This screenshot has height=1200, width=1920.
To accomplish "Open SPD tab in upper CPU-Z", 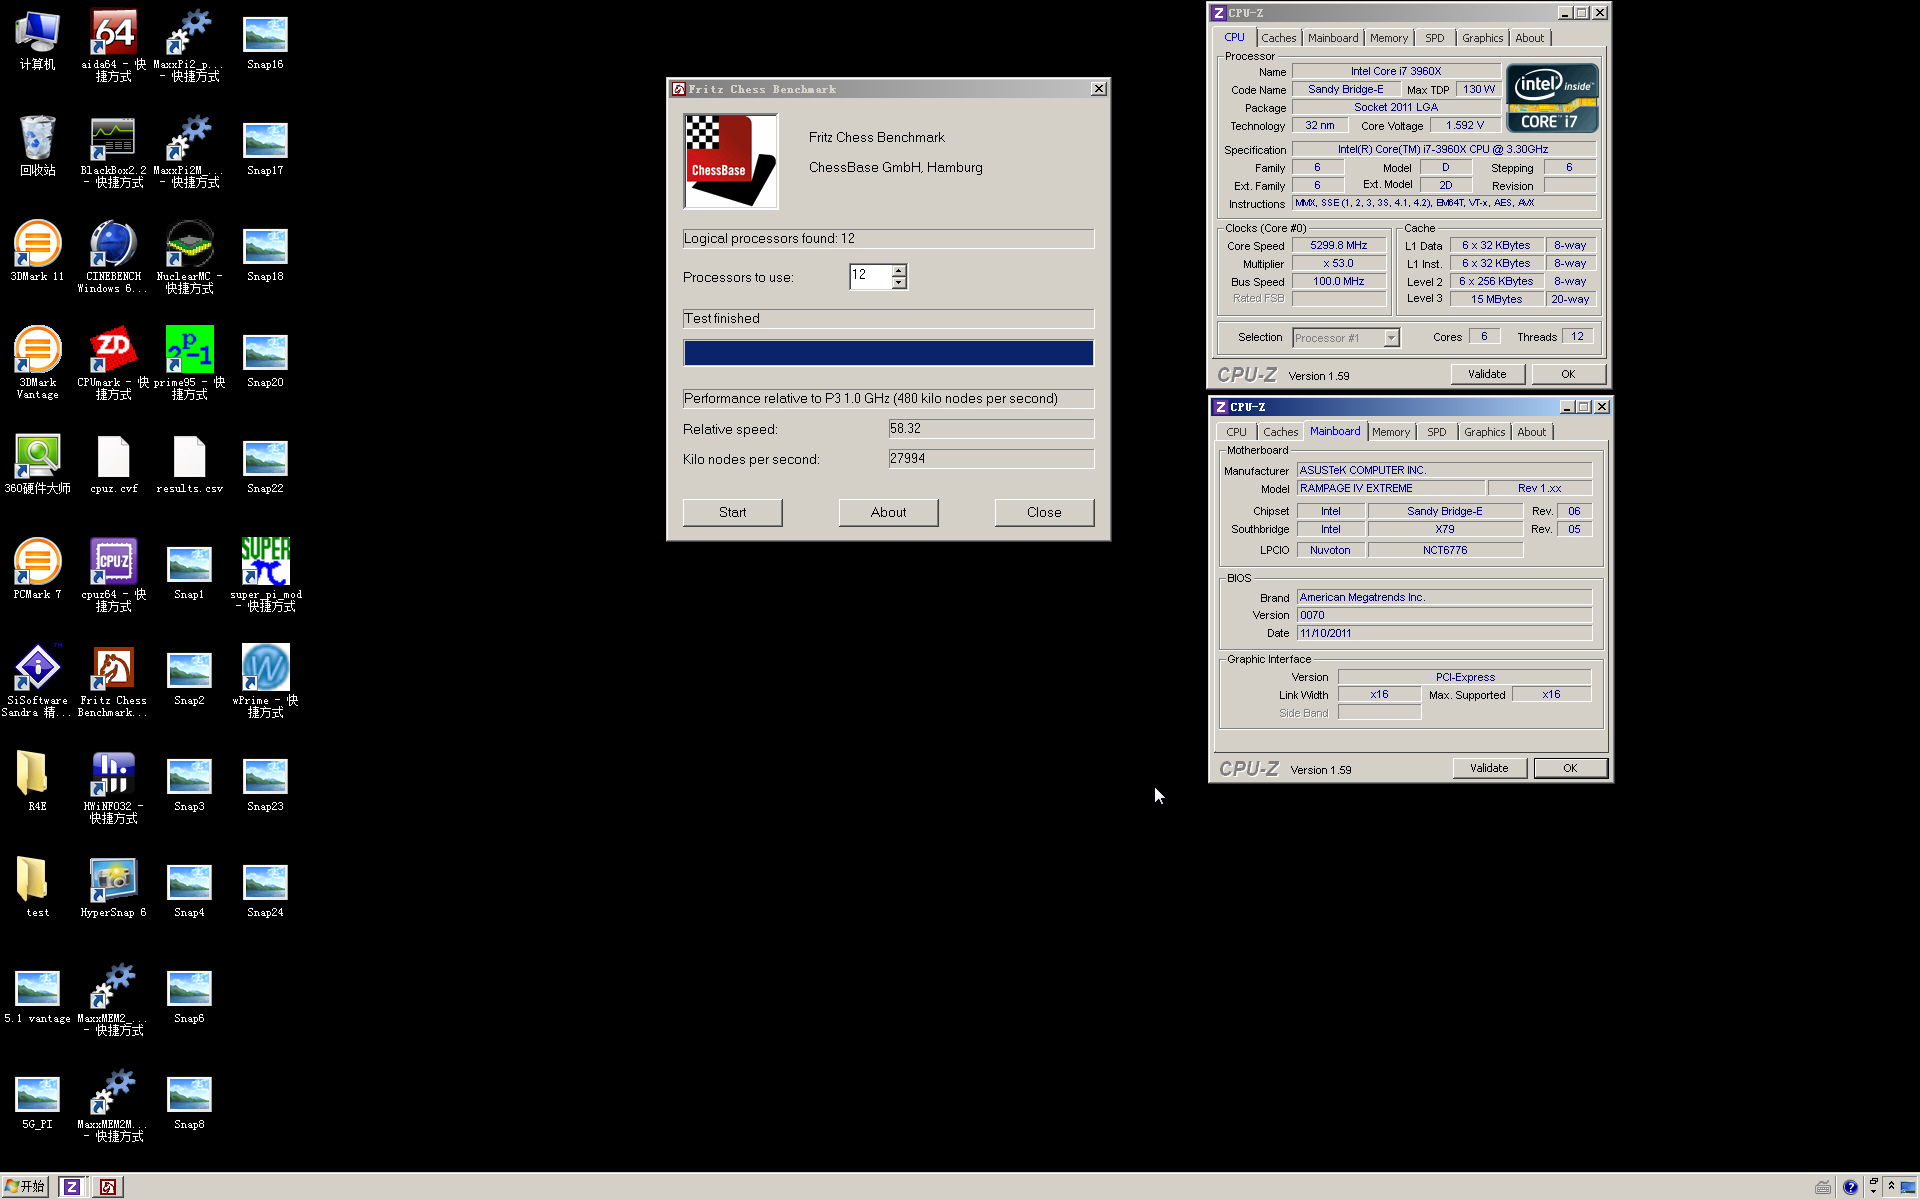I will 1435,38.
